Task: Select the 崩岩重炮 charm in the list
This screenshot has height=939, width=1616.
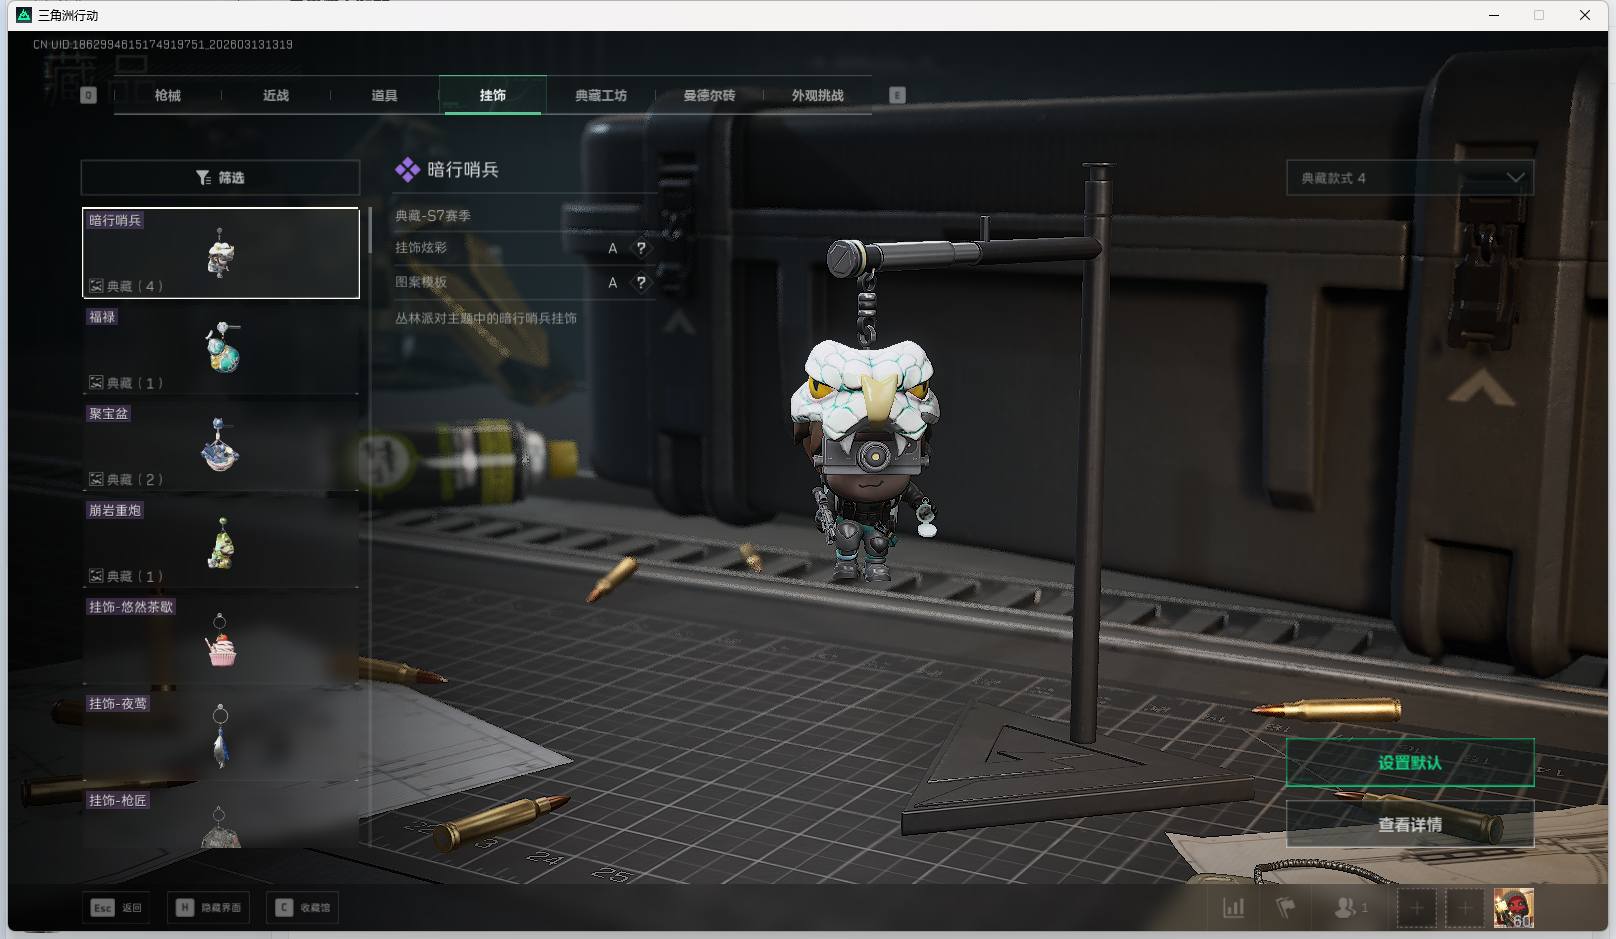Action: pos(221,543)
